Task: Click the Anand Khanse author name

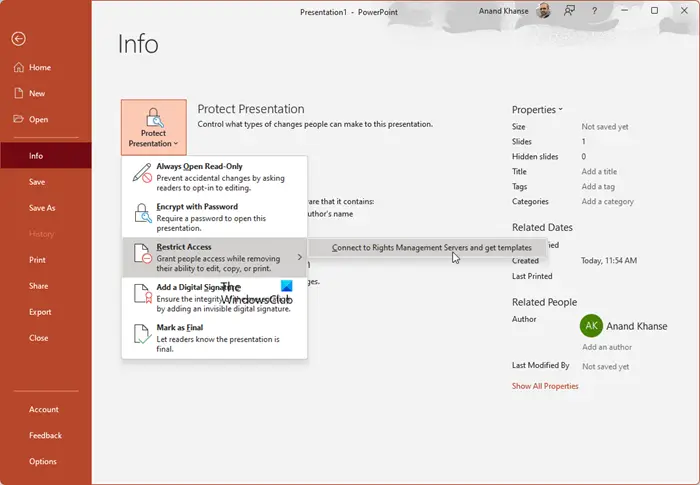Action: click(637, 326)
